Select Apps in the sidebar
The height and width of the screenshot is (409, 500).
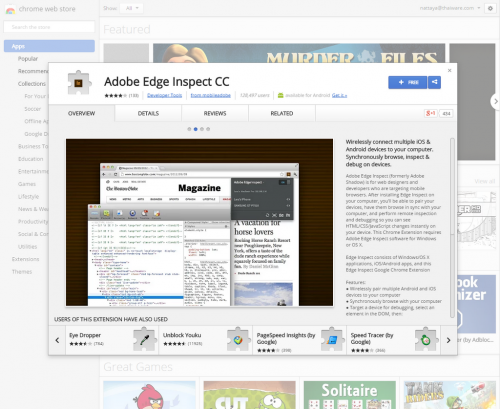[49, 46]
